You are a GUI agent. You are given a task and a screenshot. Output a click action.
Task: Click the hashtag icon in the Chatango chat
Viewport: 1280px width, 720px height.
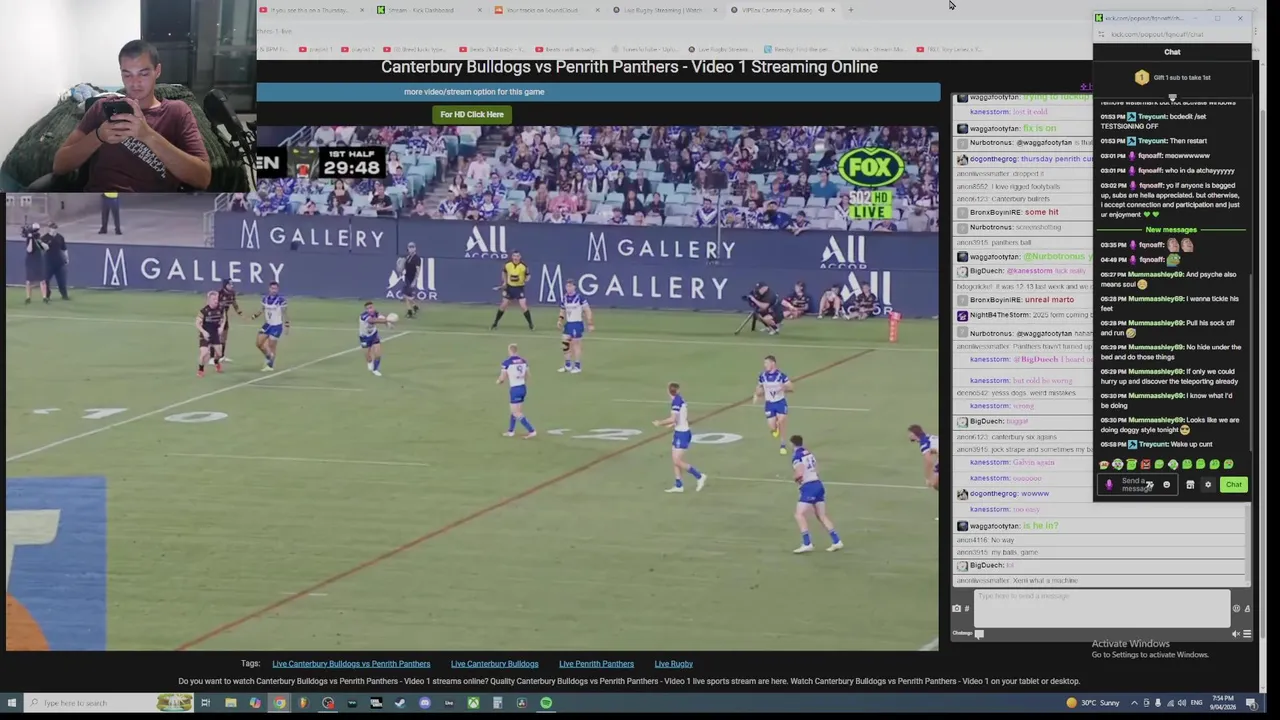[967, 608]
